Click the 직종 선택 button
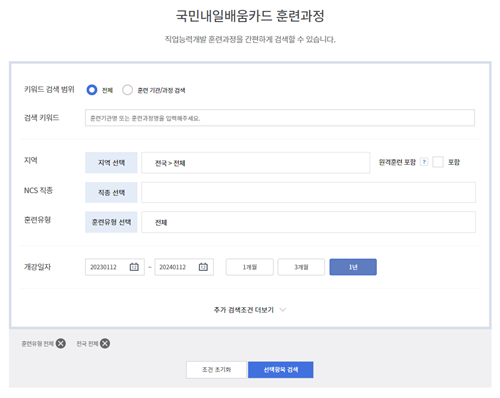 point(111,192)
